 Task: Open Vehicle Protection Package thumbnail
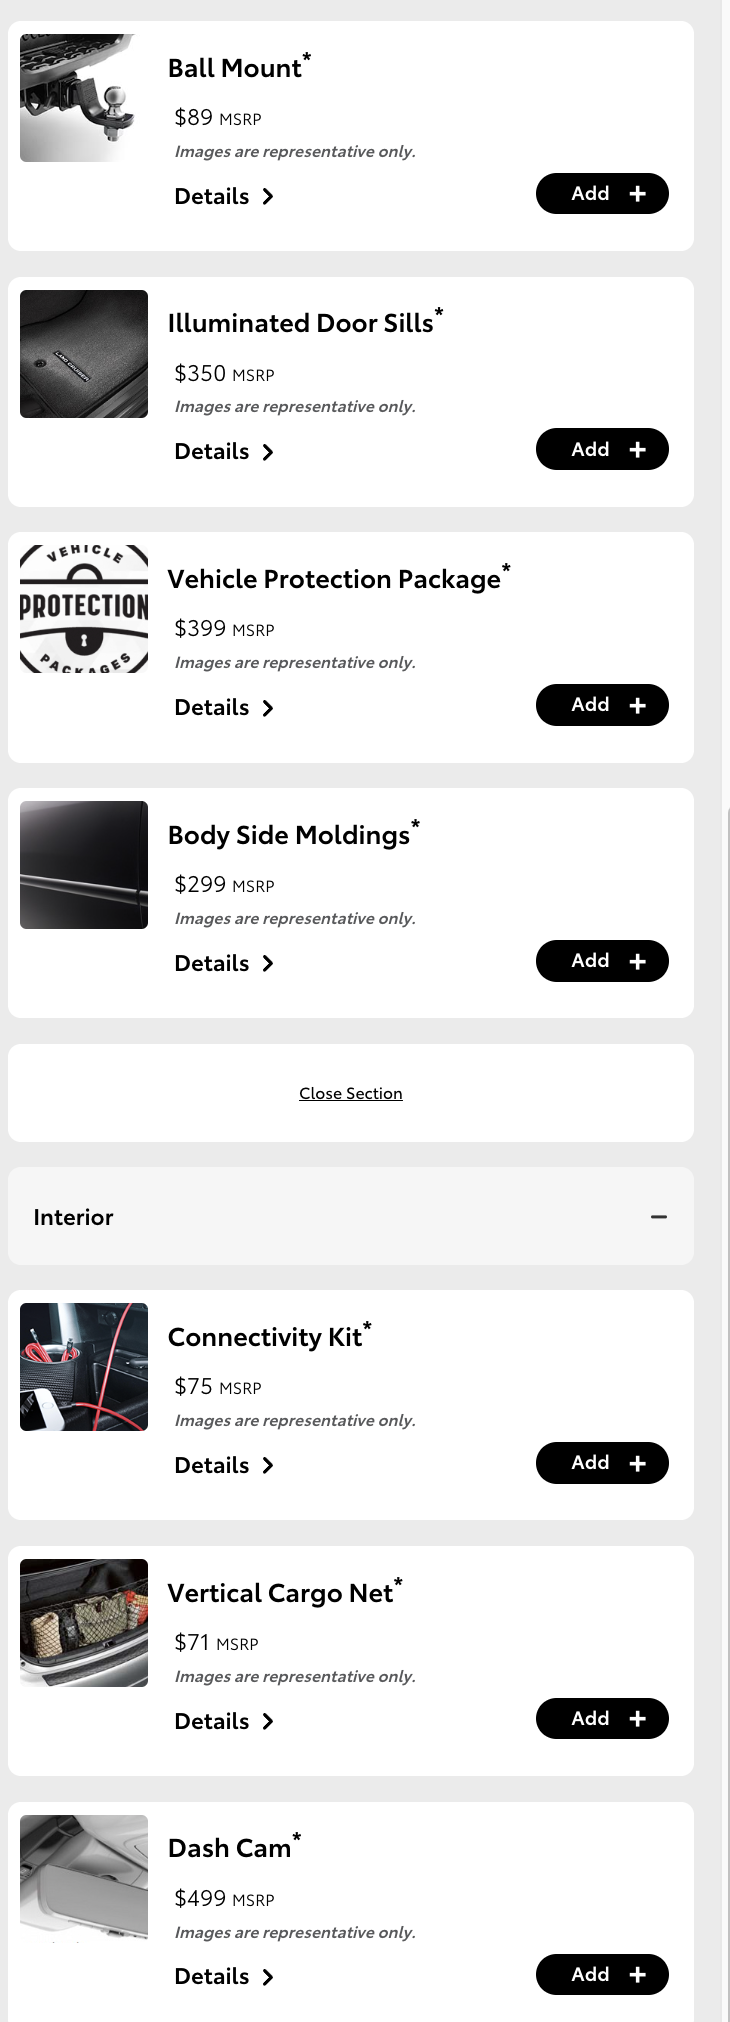[x=84, y=609]
